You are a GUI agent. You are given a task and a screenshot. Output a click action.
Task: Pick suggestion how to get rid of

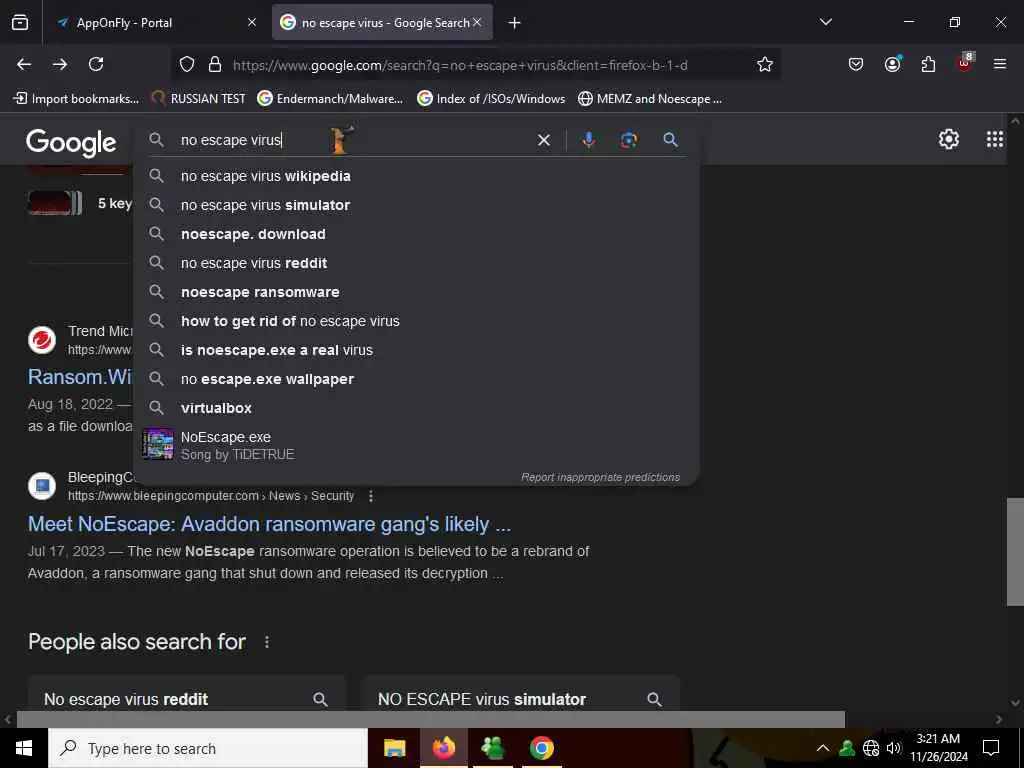point(416,321)
